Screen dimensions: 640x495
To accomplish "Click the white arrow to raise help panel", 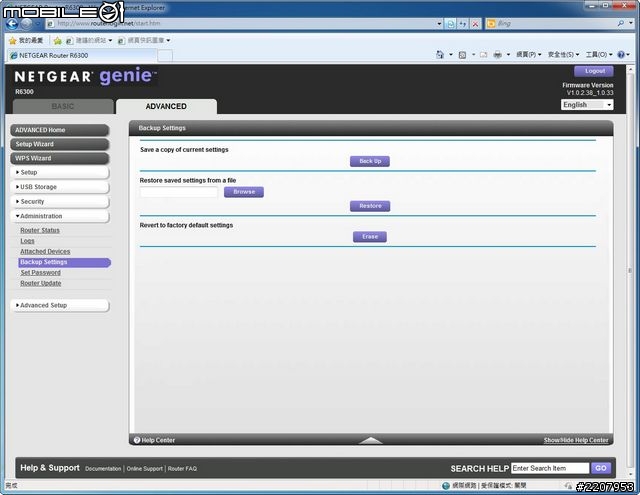I will (371, 440).
